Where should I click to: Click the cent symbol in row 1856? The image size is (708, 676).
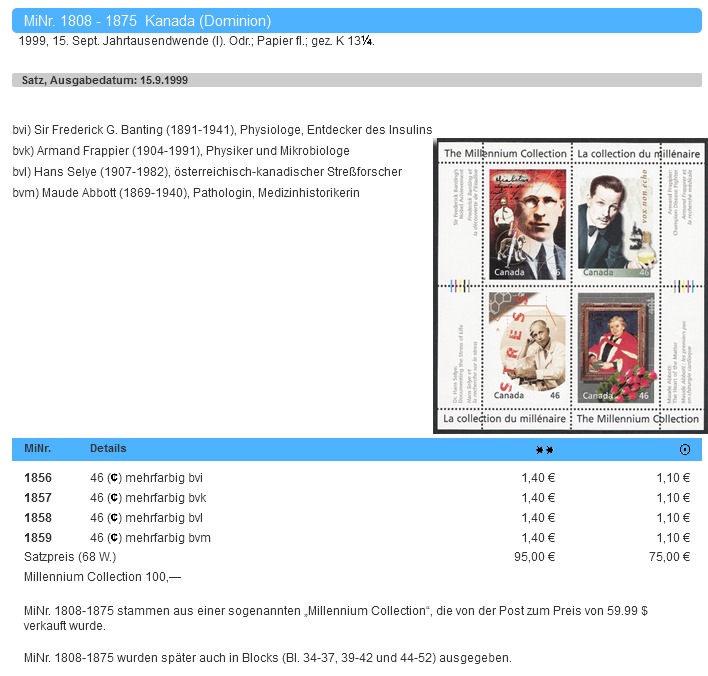pyautogui.click(x=114, y=478)
